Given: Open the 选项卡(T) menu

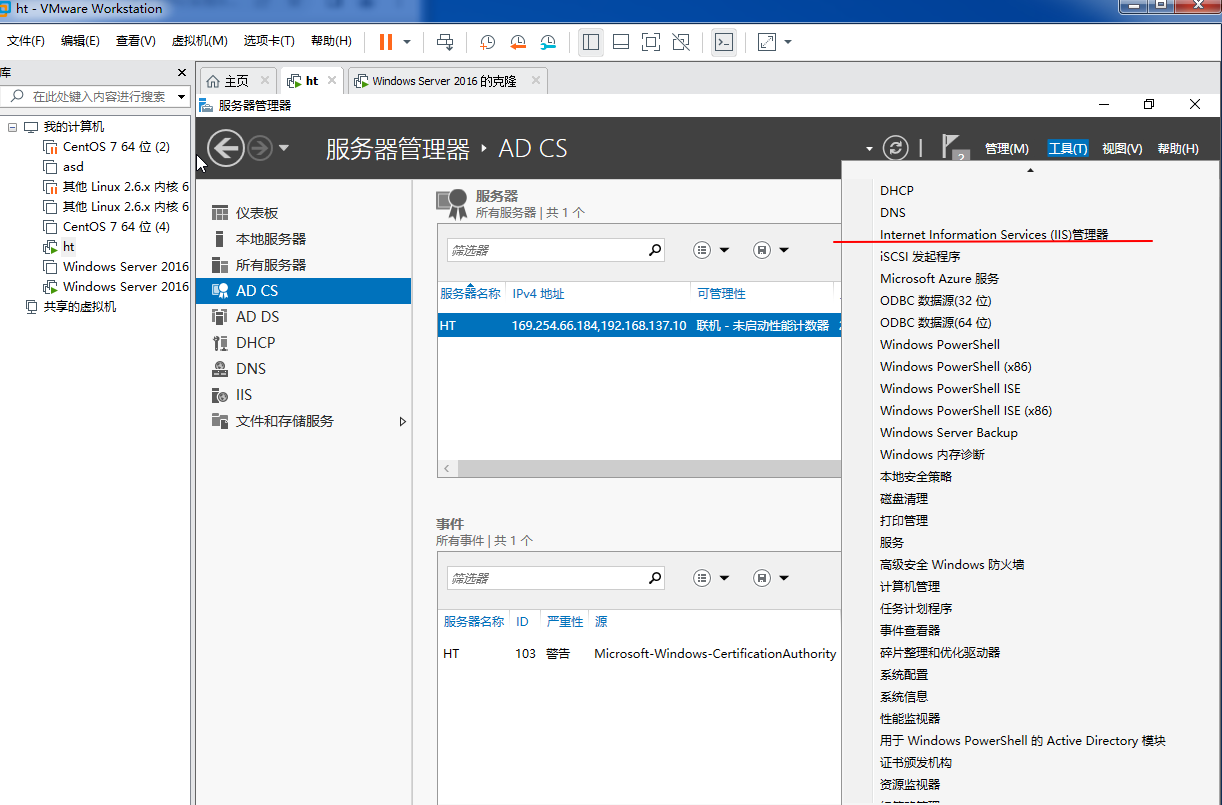Looking at the screenshot, I should (269, 41).
